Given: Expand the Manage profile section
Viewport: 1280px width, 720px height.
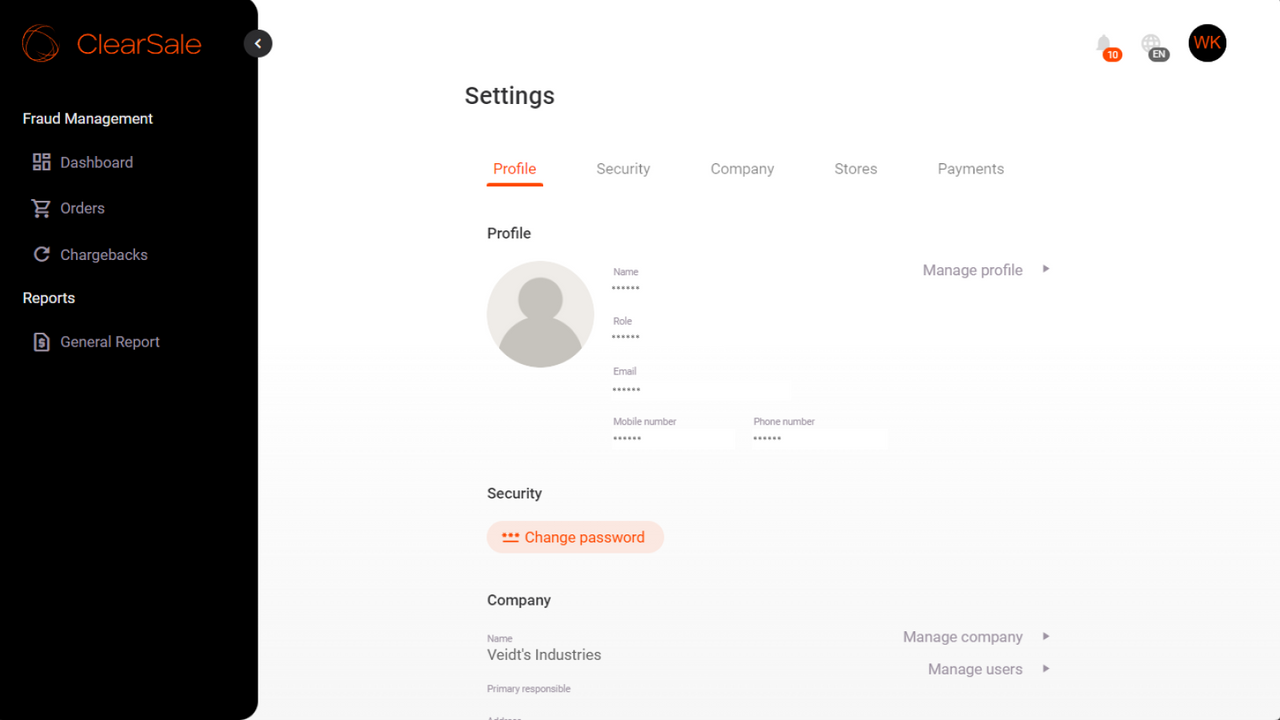Looking at the screenshot, I should click(x=972, y=269).
